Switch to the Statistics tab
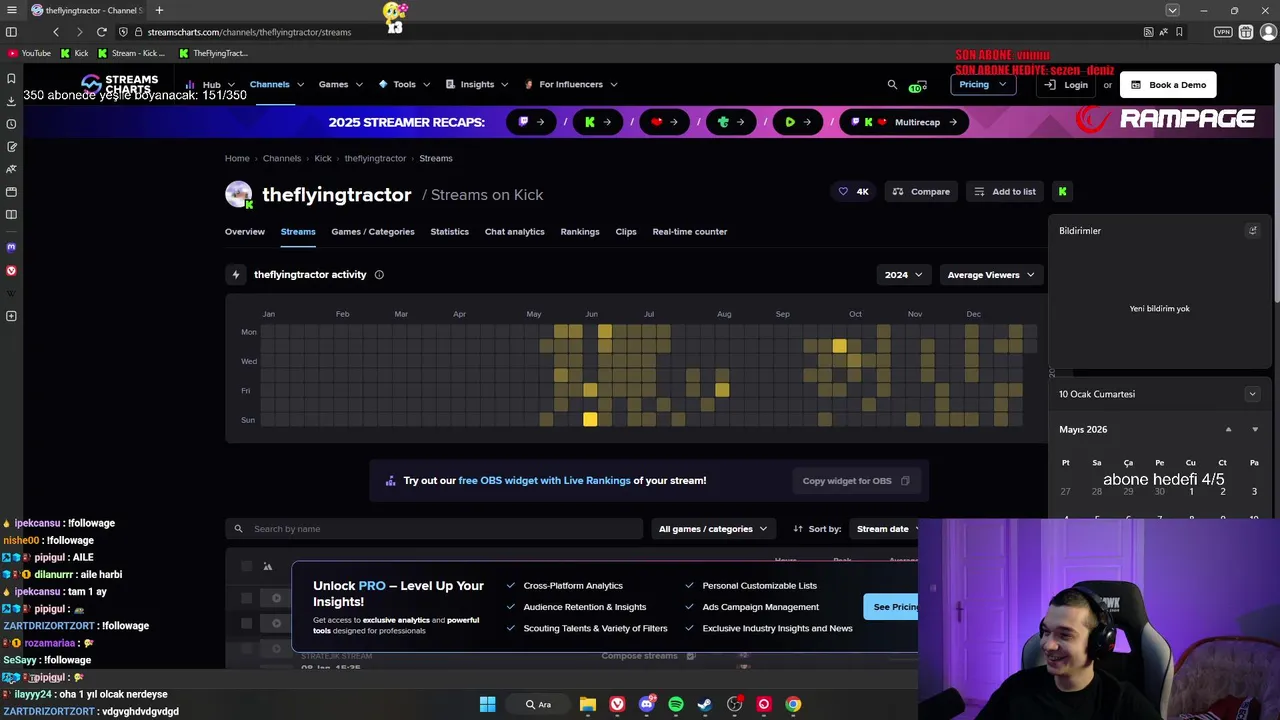Image resolution: width=1280 pixels, height=720 pixels. 449,231
